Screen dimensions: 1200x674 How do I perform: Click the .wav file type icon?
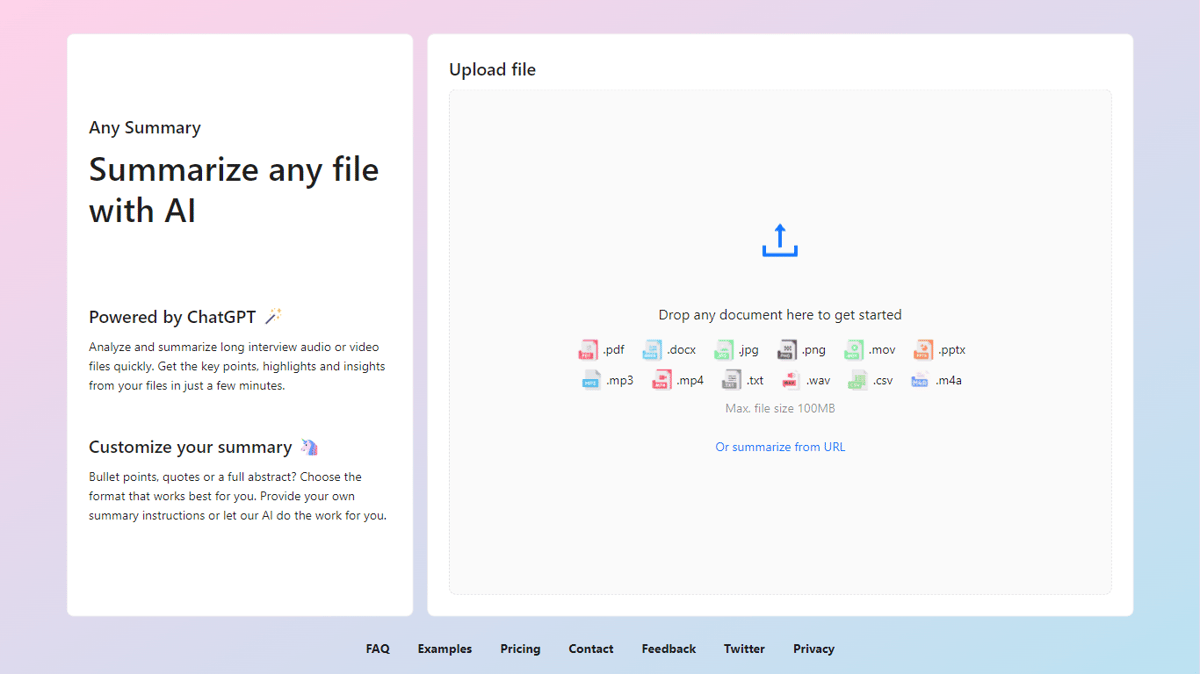pos(790,380)
